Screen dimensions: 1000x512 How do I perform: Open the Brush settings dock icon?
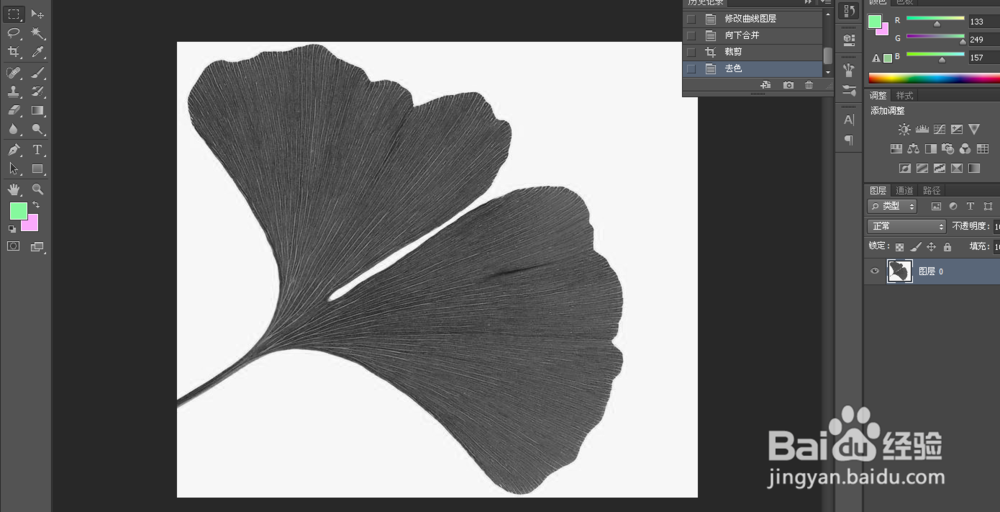849,90
